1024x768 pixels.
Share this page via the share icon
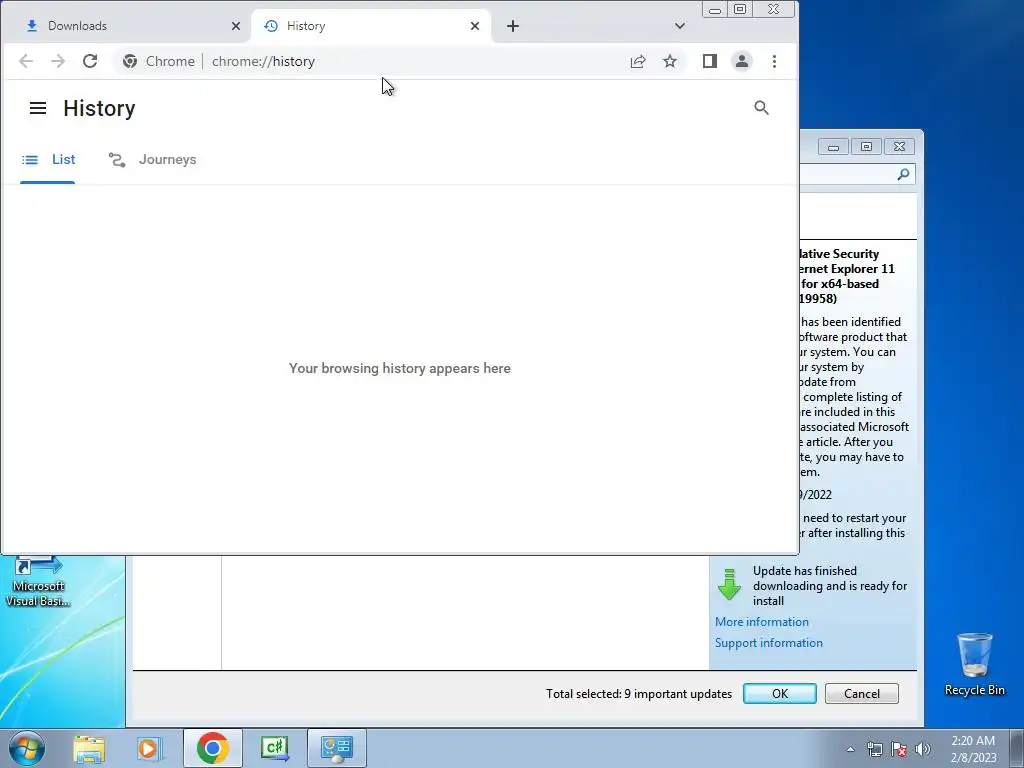pos(637,61)
